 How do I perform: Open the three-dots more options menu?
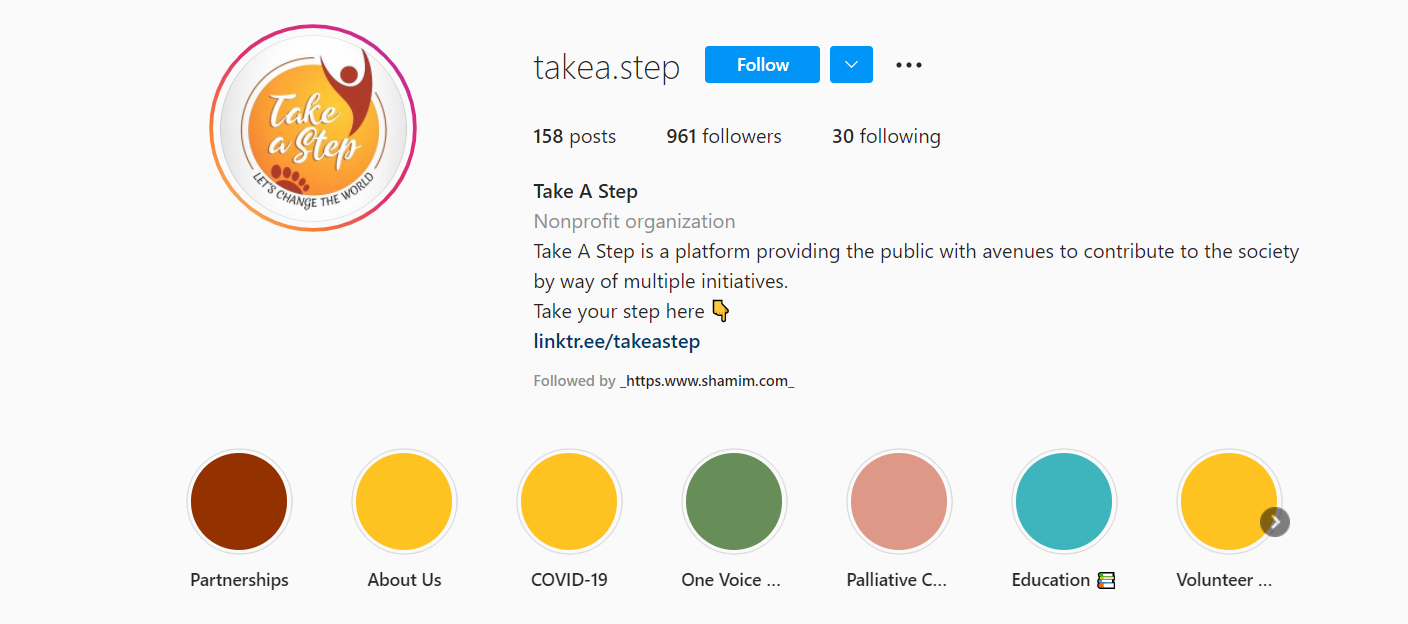point(908,65)
